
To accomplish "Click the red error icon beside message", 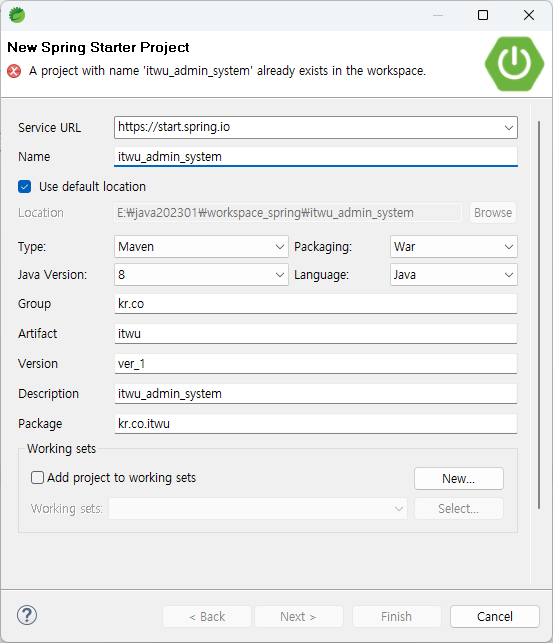I will coord(14,71).
